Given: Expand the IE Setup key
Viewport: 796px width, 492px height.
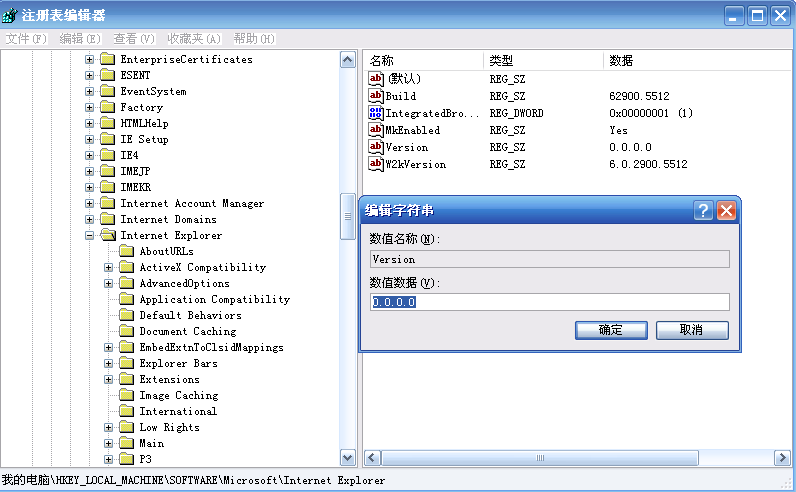Looking at the screenshot, I should [x=89, y=139].
